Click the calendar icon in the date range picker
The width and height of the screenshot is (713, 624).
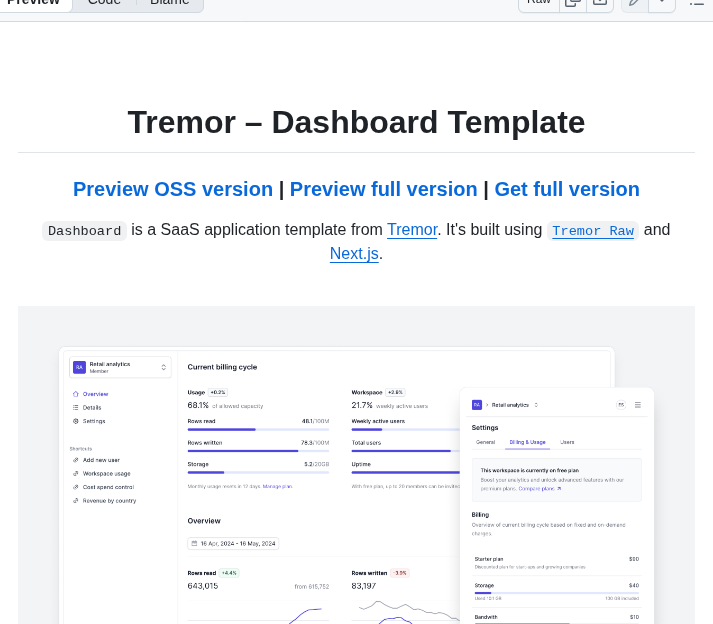tap(194, 543)
